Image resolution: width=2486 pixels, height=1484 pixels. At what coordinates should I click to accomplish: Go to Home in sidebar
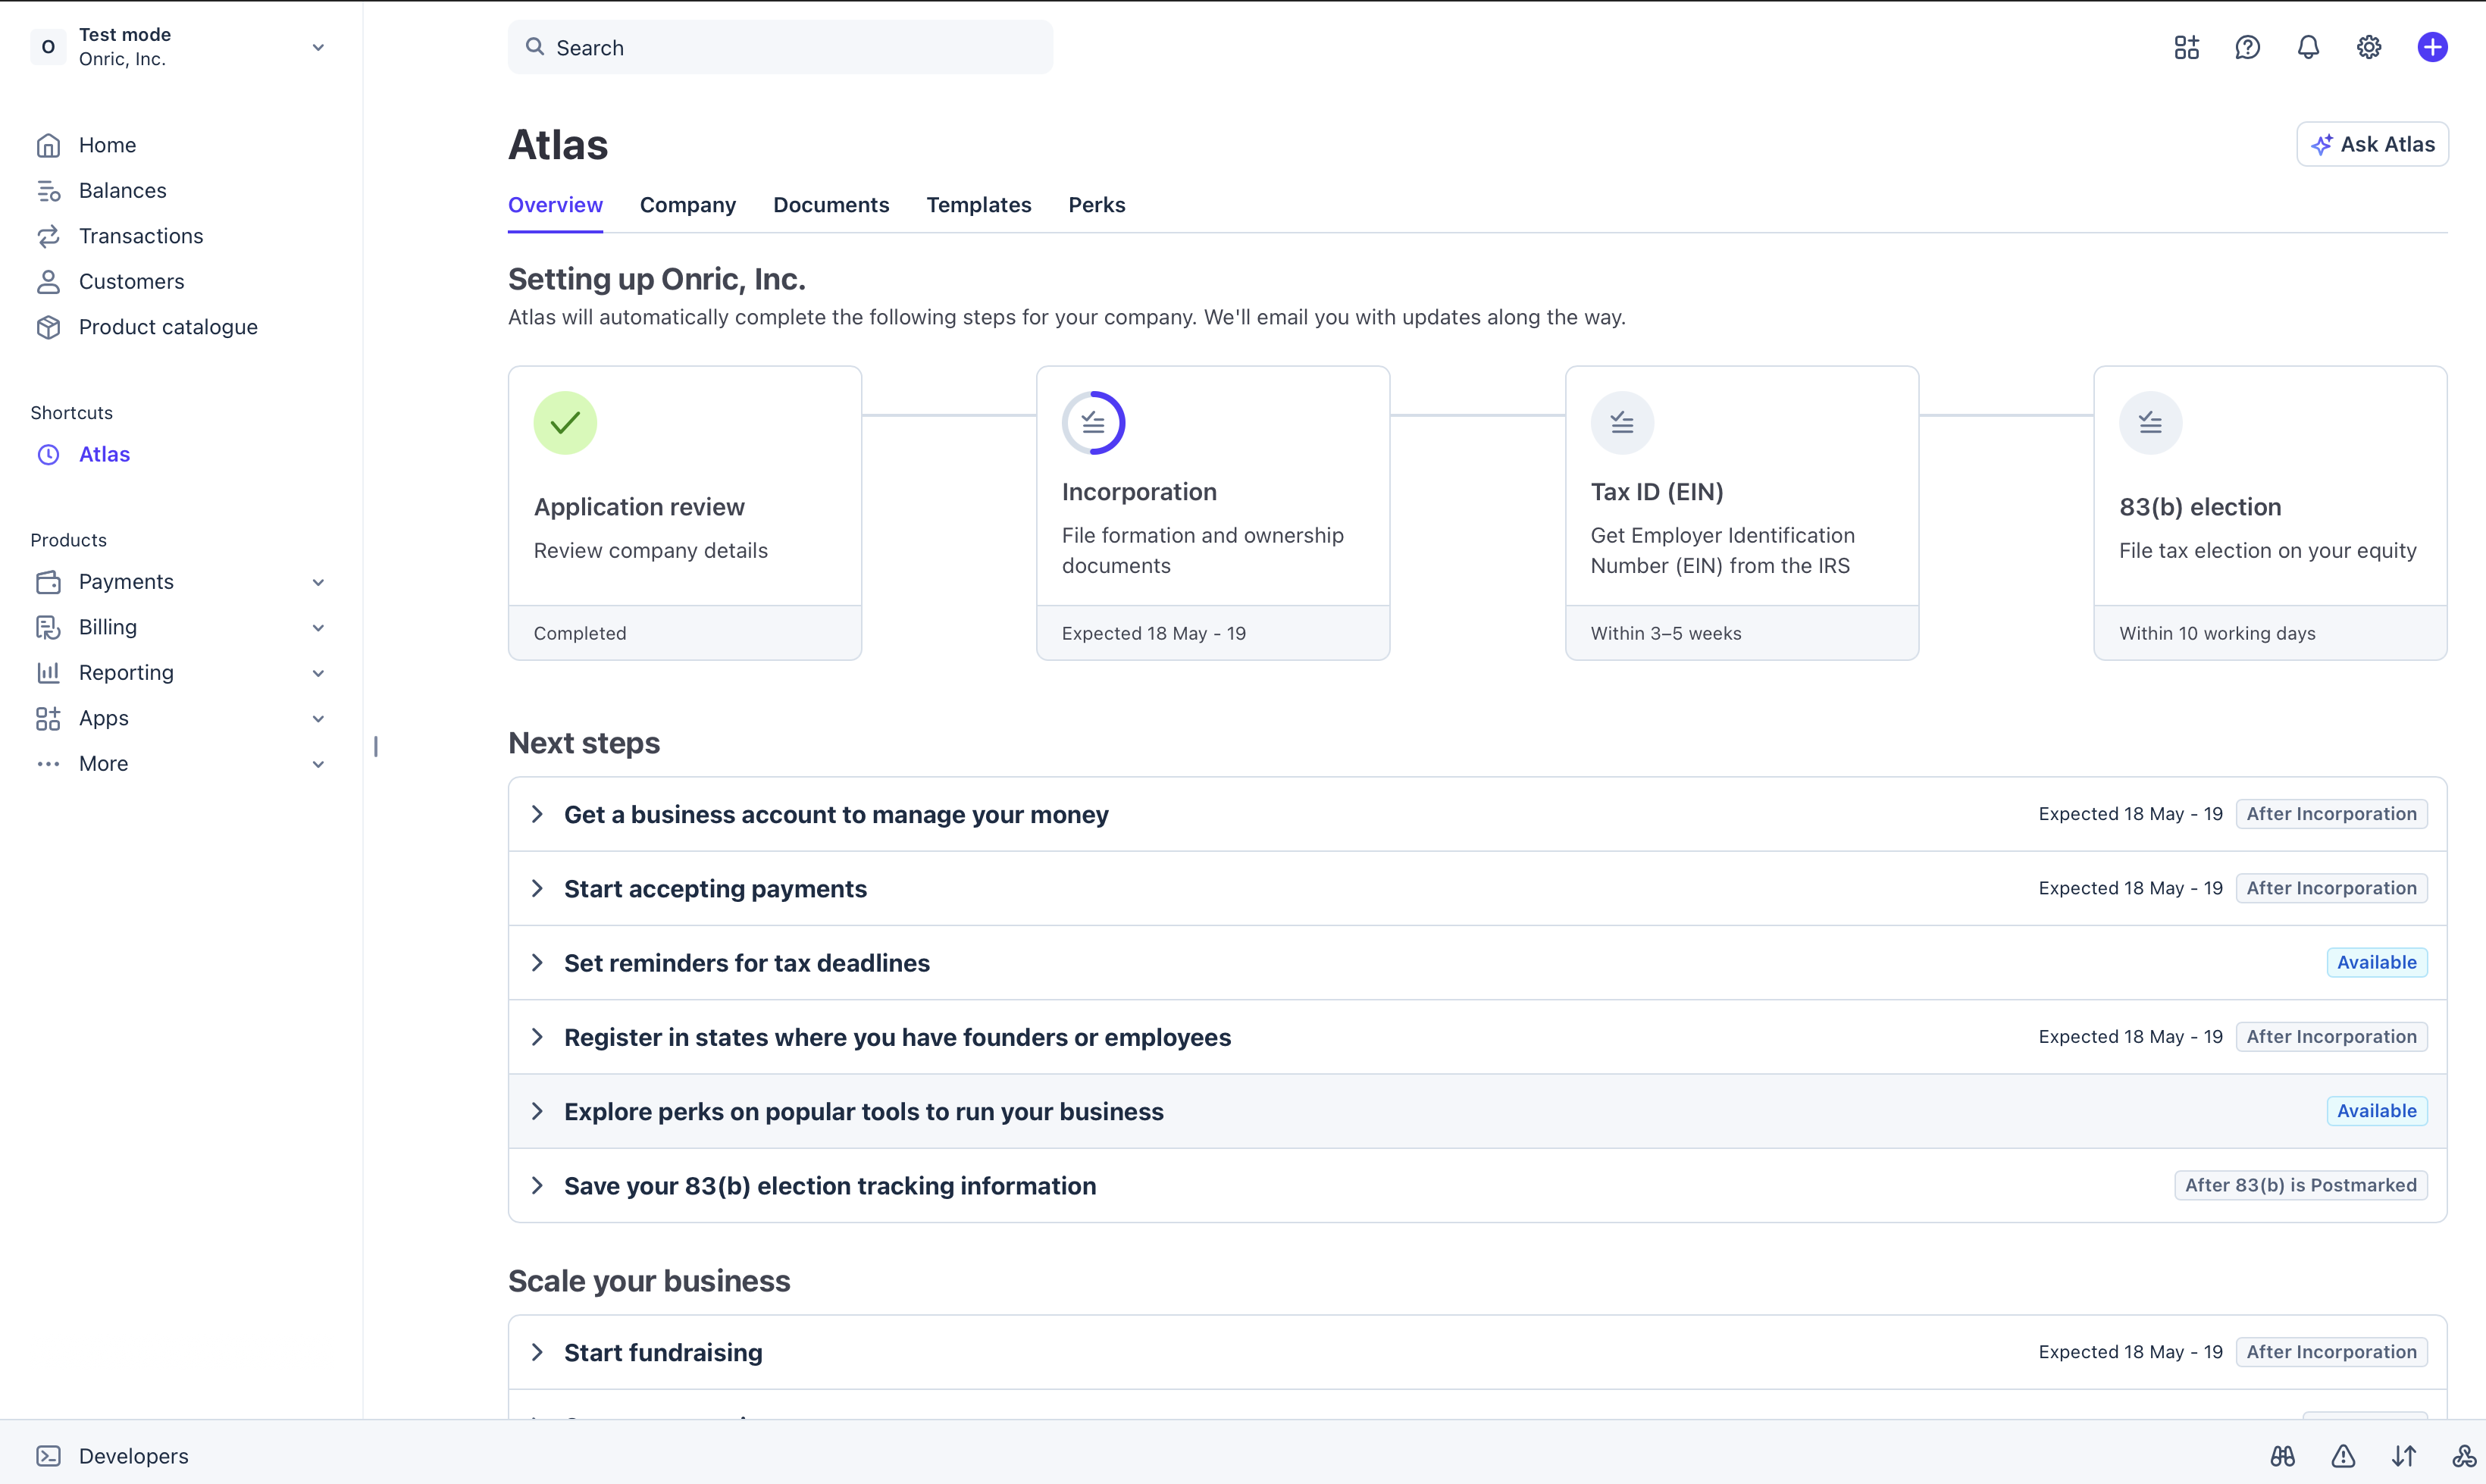pyautogui.click(x=107, y=145)
